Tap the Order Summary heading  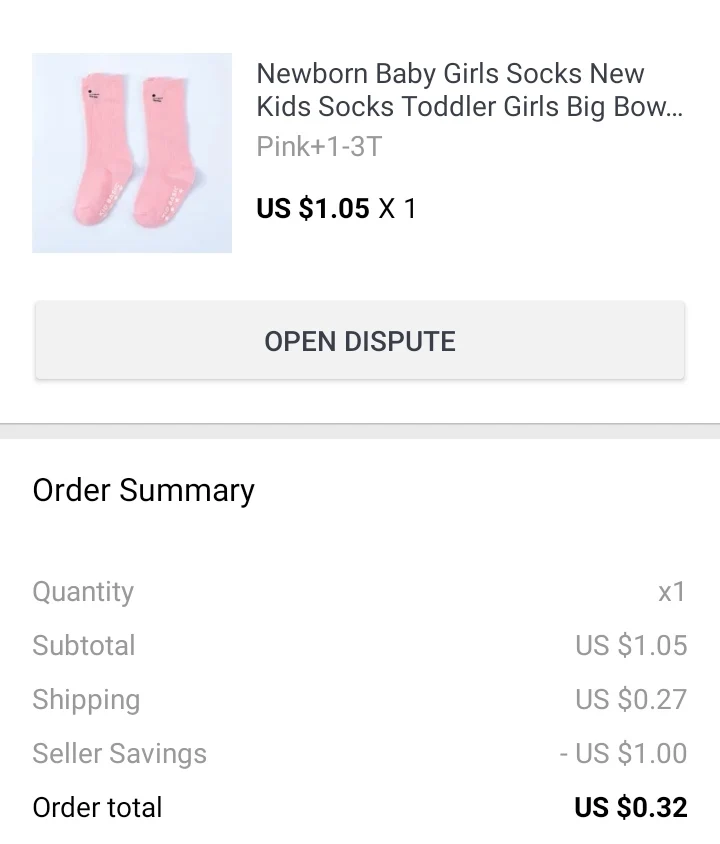(144, 490)
